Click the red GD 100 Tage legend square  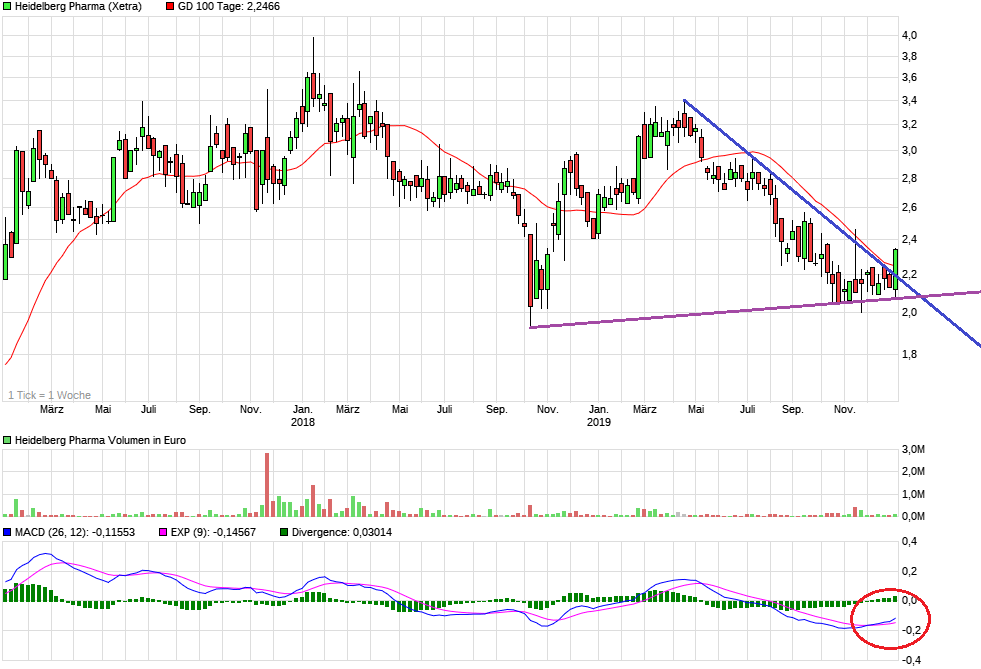pos(169,6)
